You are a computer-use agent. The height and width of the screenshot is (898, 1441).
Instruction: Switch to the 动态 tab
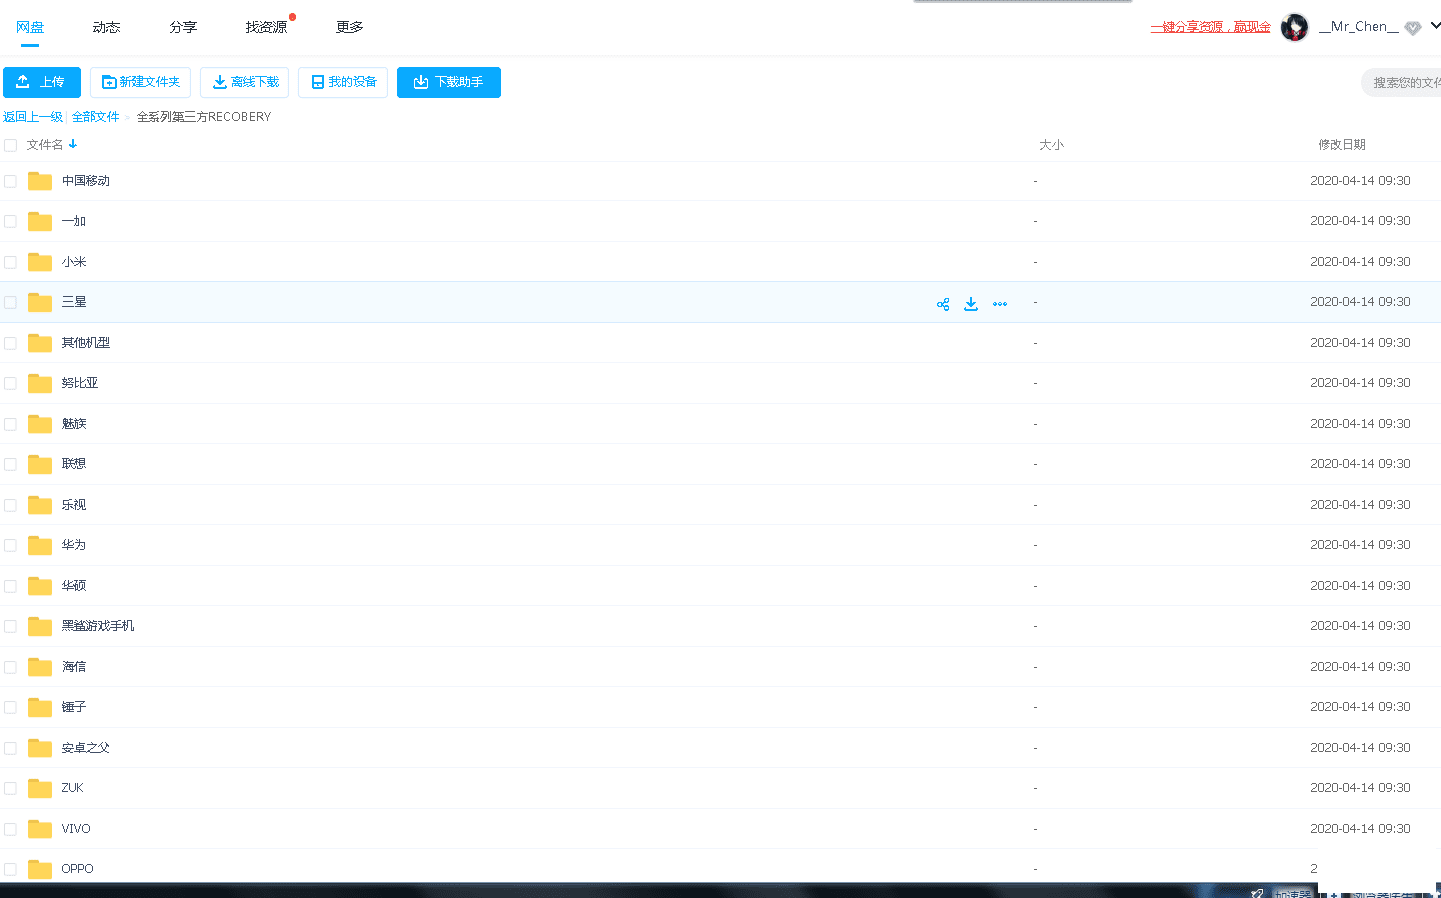106,27
